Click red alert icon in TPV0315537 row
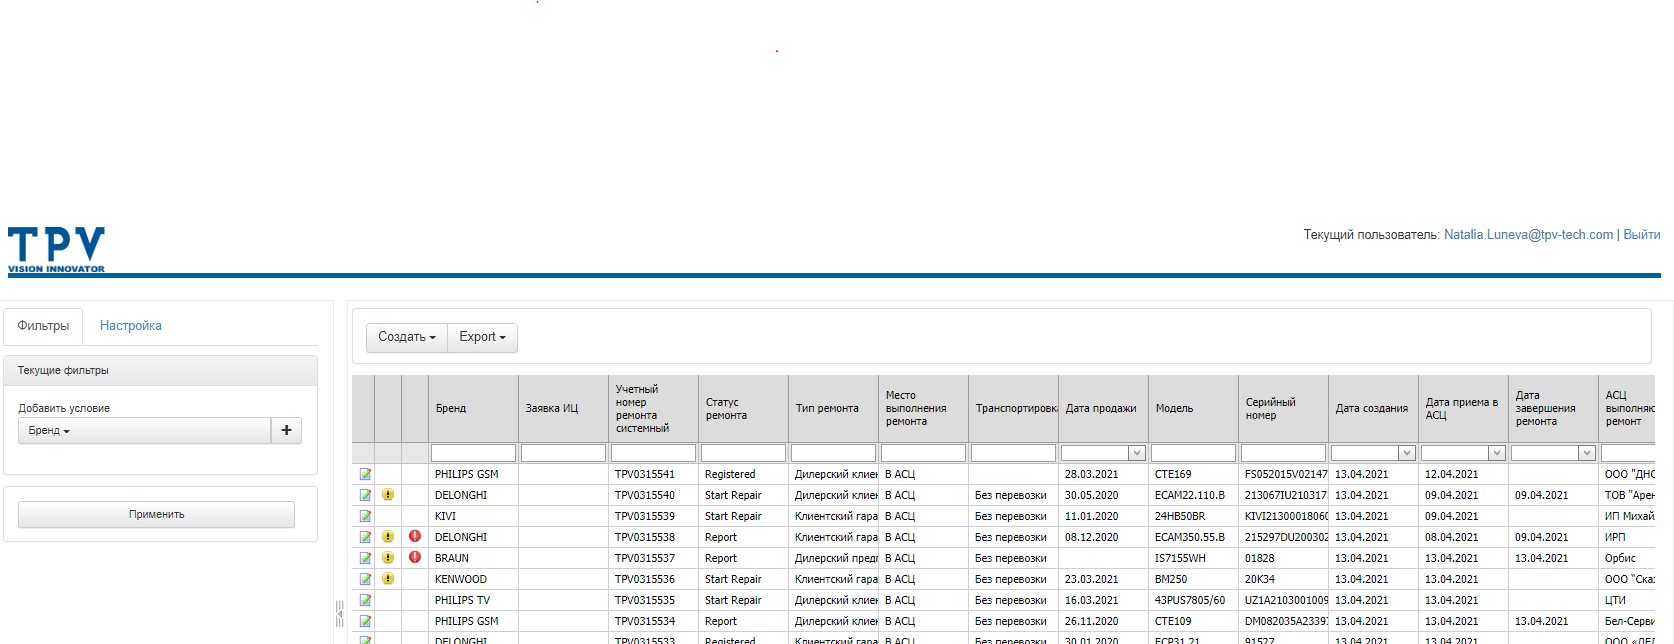Viewport: 1674px width, 644px height. [415, 557]
